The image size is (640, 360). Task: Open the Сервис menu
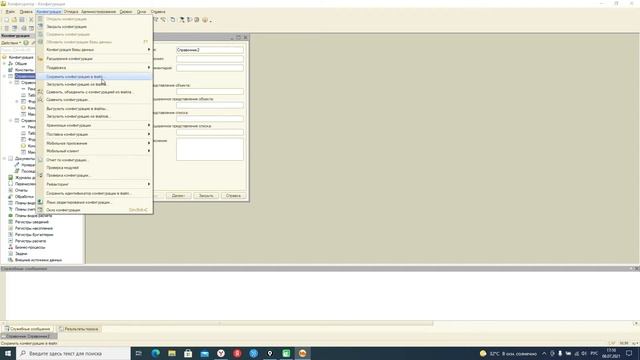pos(126,12)
